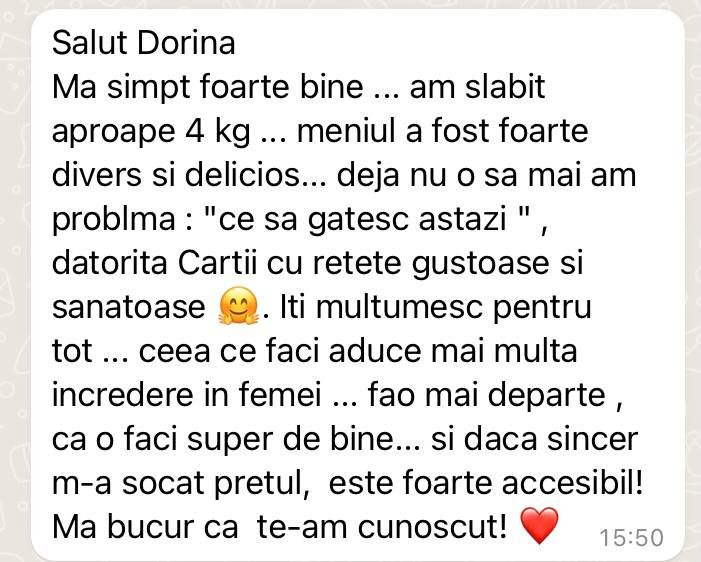Click the word "gustoase" in message
This screenshot has width=701, height=562.
(x=480, y=264)
